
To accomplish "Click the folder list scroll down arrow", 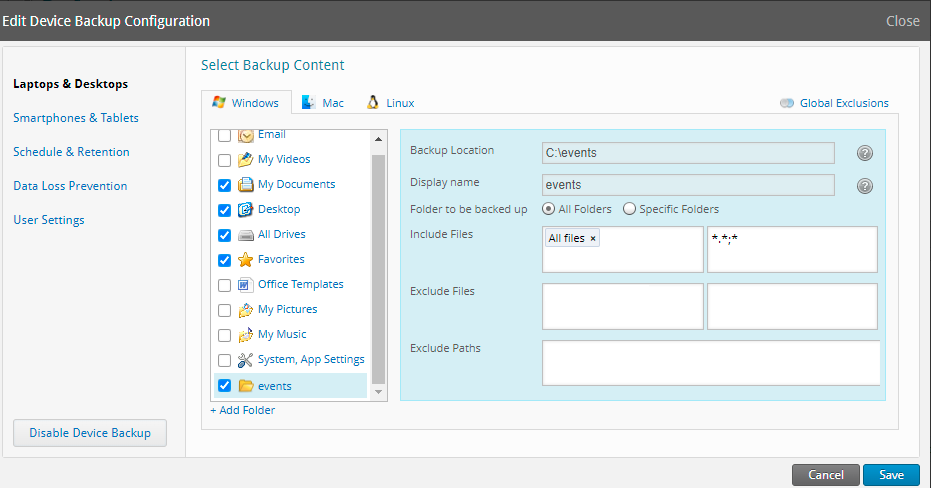I will [378, 392].
